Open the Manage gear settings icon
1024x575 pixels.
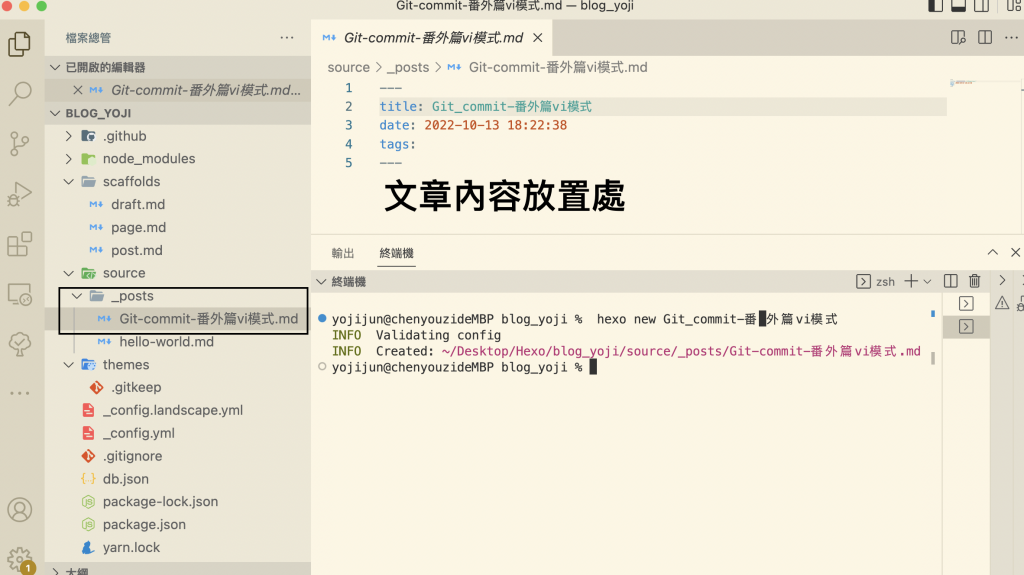(x=20, y=559)
